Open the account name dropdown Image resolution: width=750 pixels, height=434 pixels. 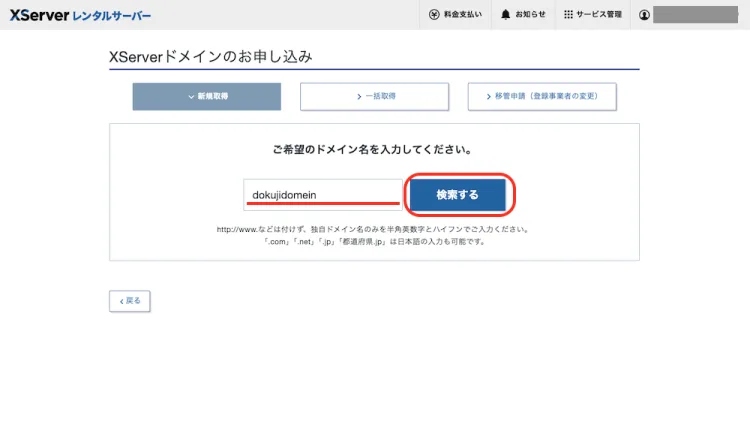coord(695,15)
